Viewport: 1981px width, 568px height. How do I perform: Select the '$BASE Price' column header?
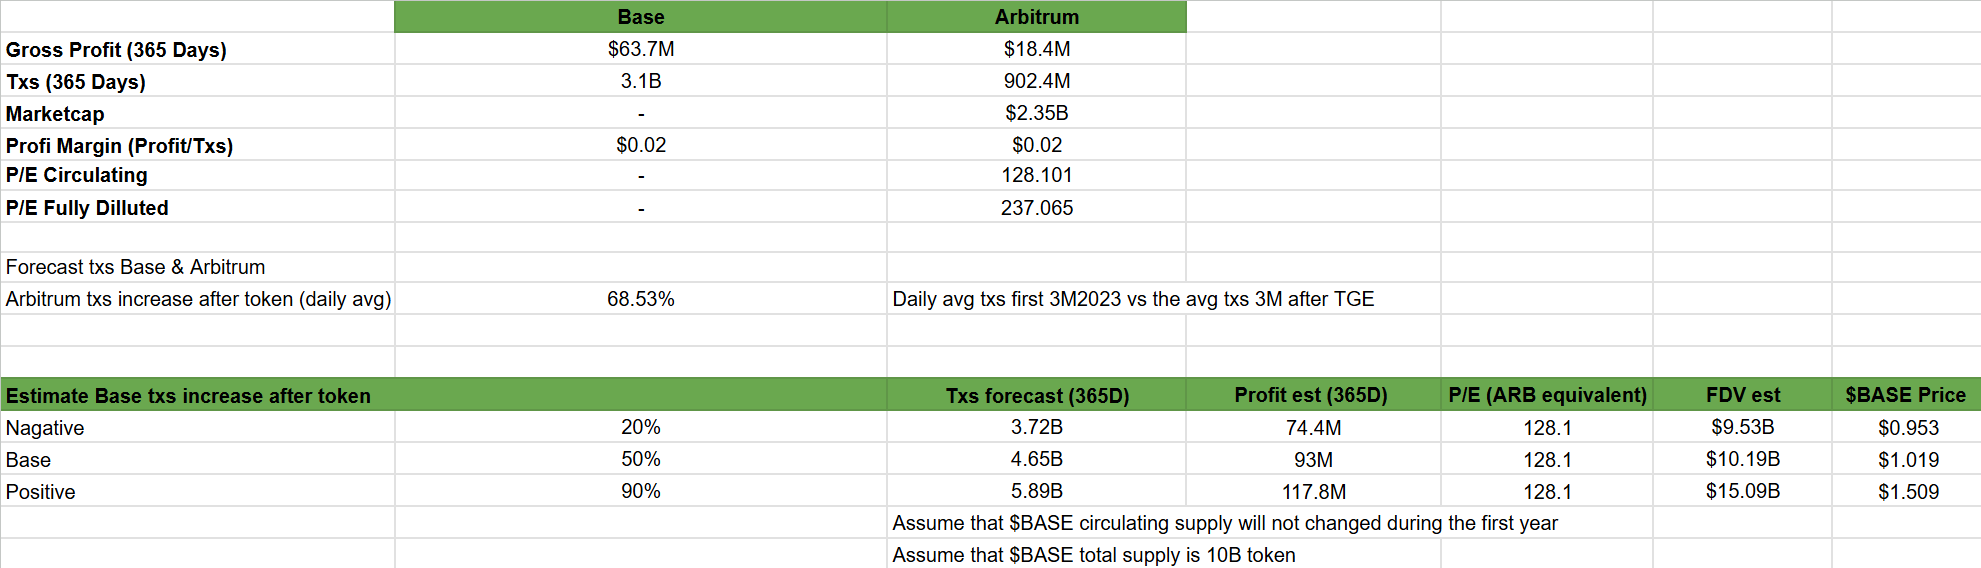click(x=1906, y=395)
